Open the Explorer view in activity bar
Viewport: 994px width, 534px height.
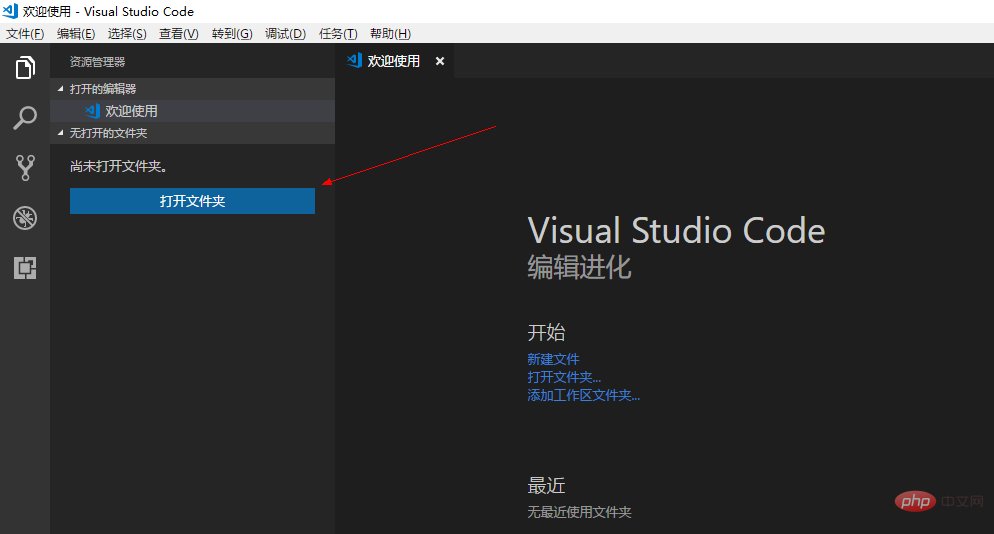pyautogui.click(x=25, y=67)
